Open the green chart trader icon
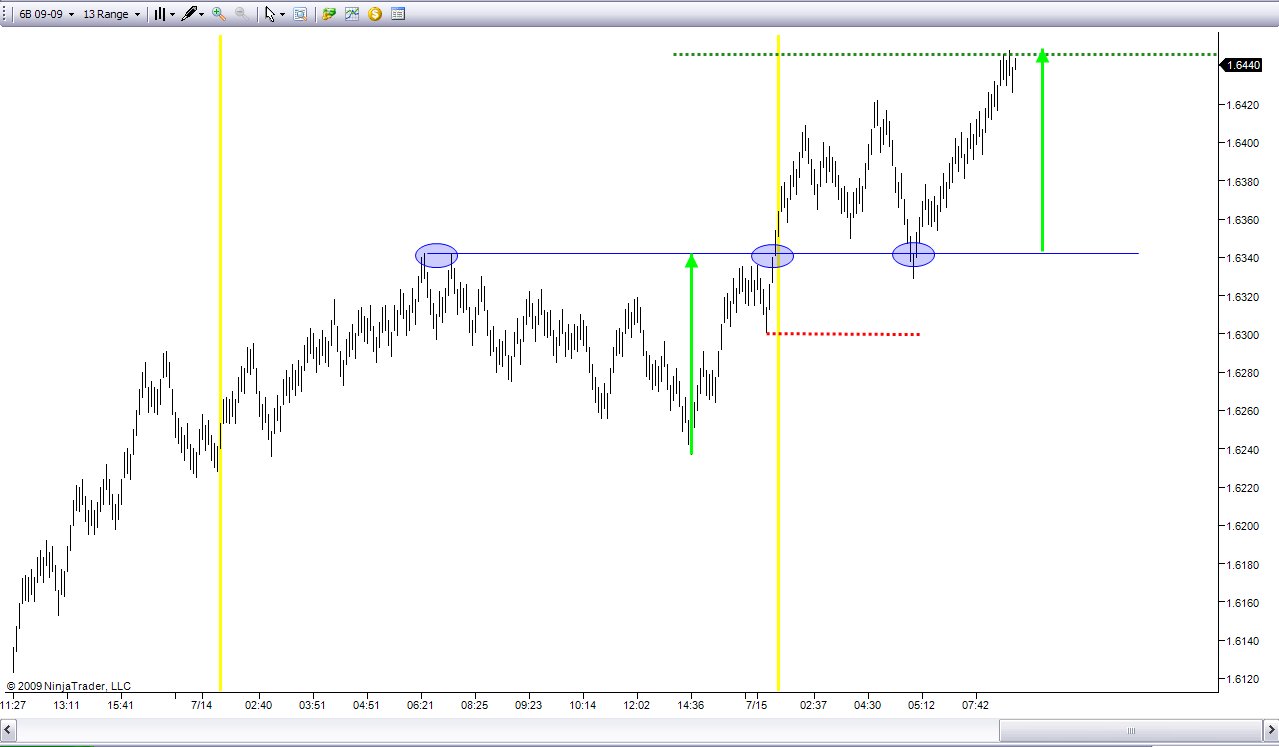The height and width of the screenshot is (747, 1279). point(328,14)
